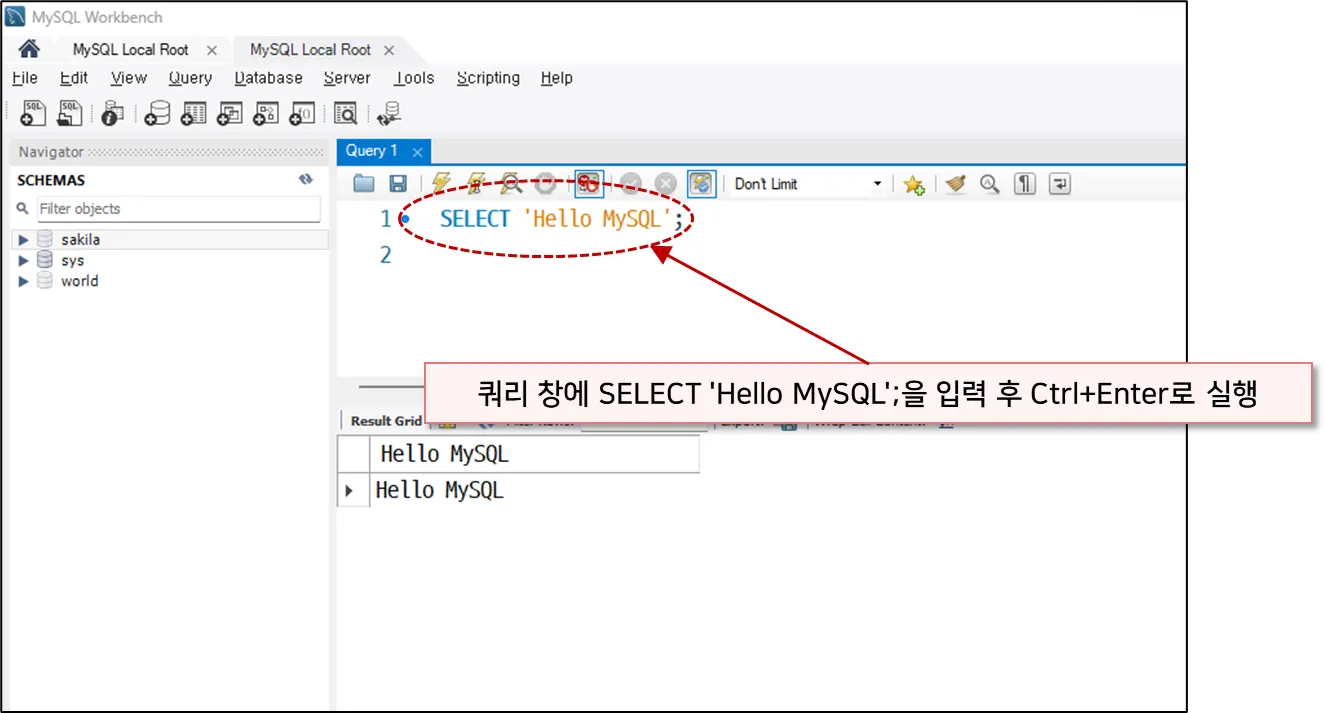This screenshot has height=713, width=1326.
Task: Close the first MySQL Local Root tab
Action: pyautogui.click(x=211, y=50)
